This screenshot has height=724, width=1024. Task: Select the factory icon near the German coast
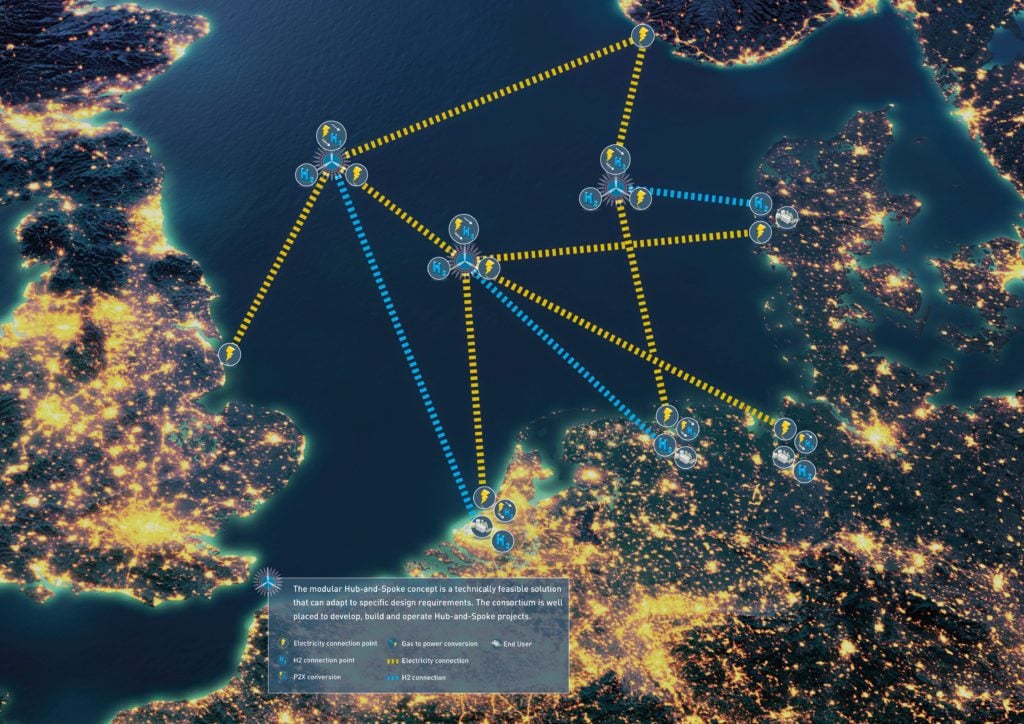click(x=686, y=457)
